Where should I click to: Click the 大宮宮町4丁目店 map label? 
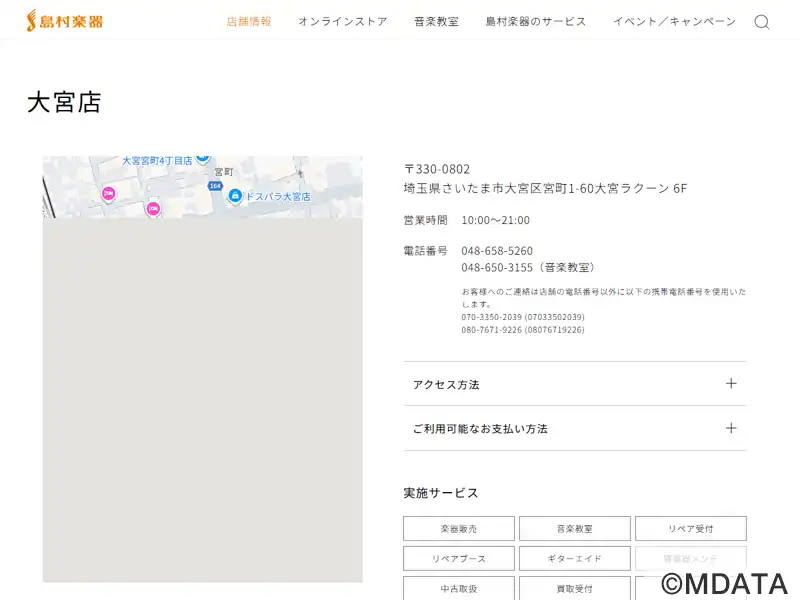click(x=157, y=161)
